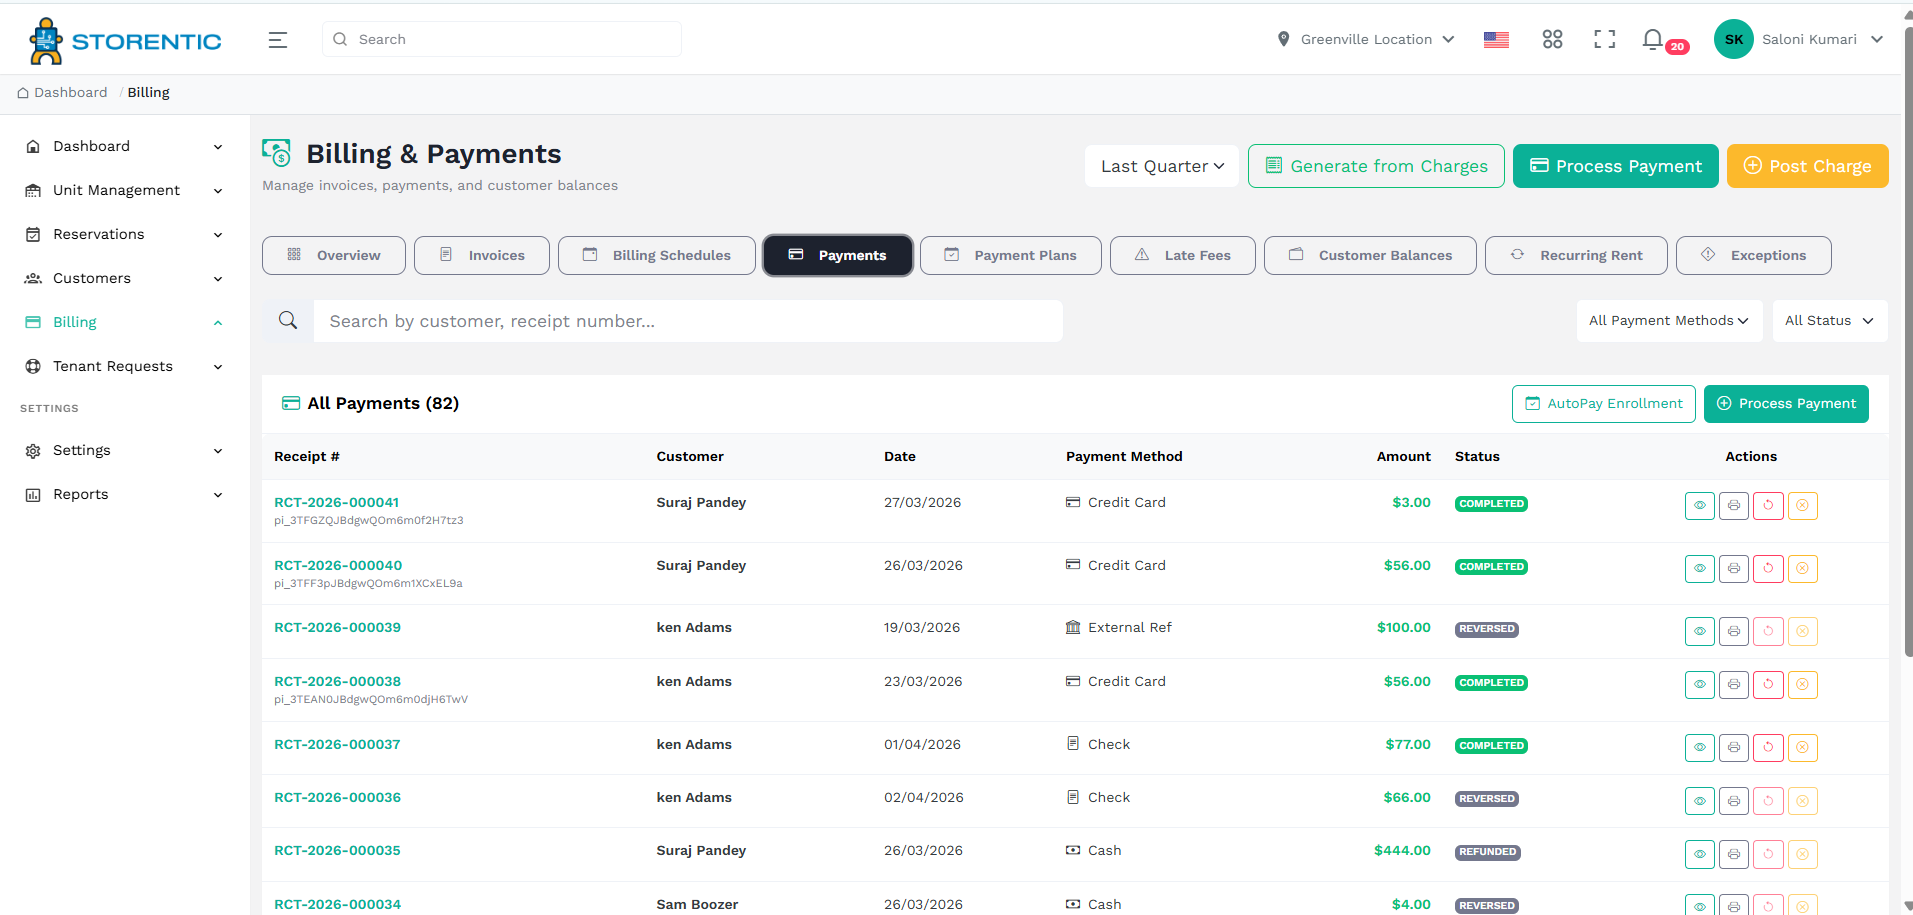
Task: Void the RCT-2026-000038 payment
Action: (1803, 685)
